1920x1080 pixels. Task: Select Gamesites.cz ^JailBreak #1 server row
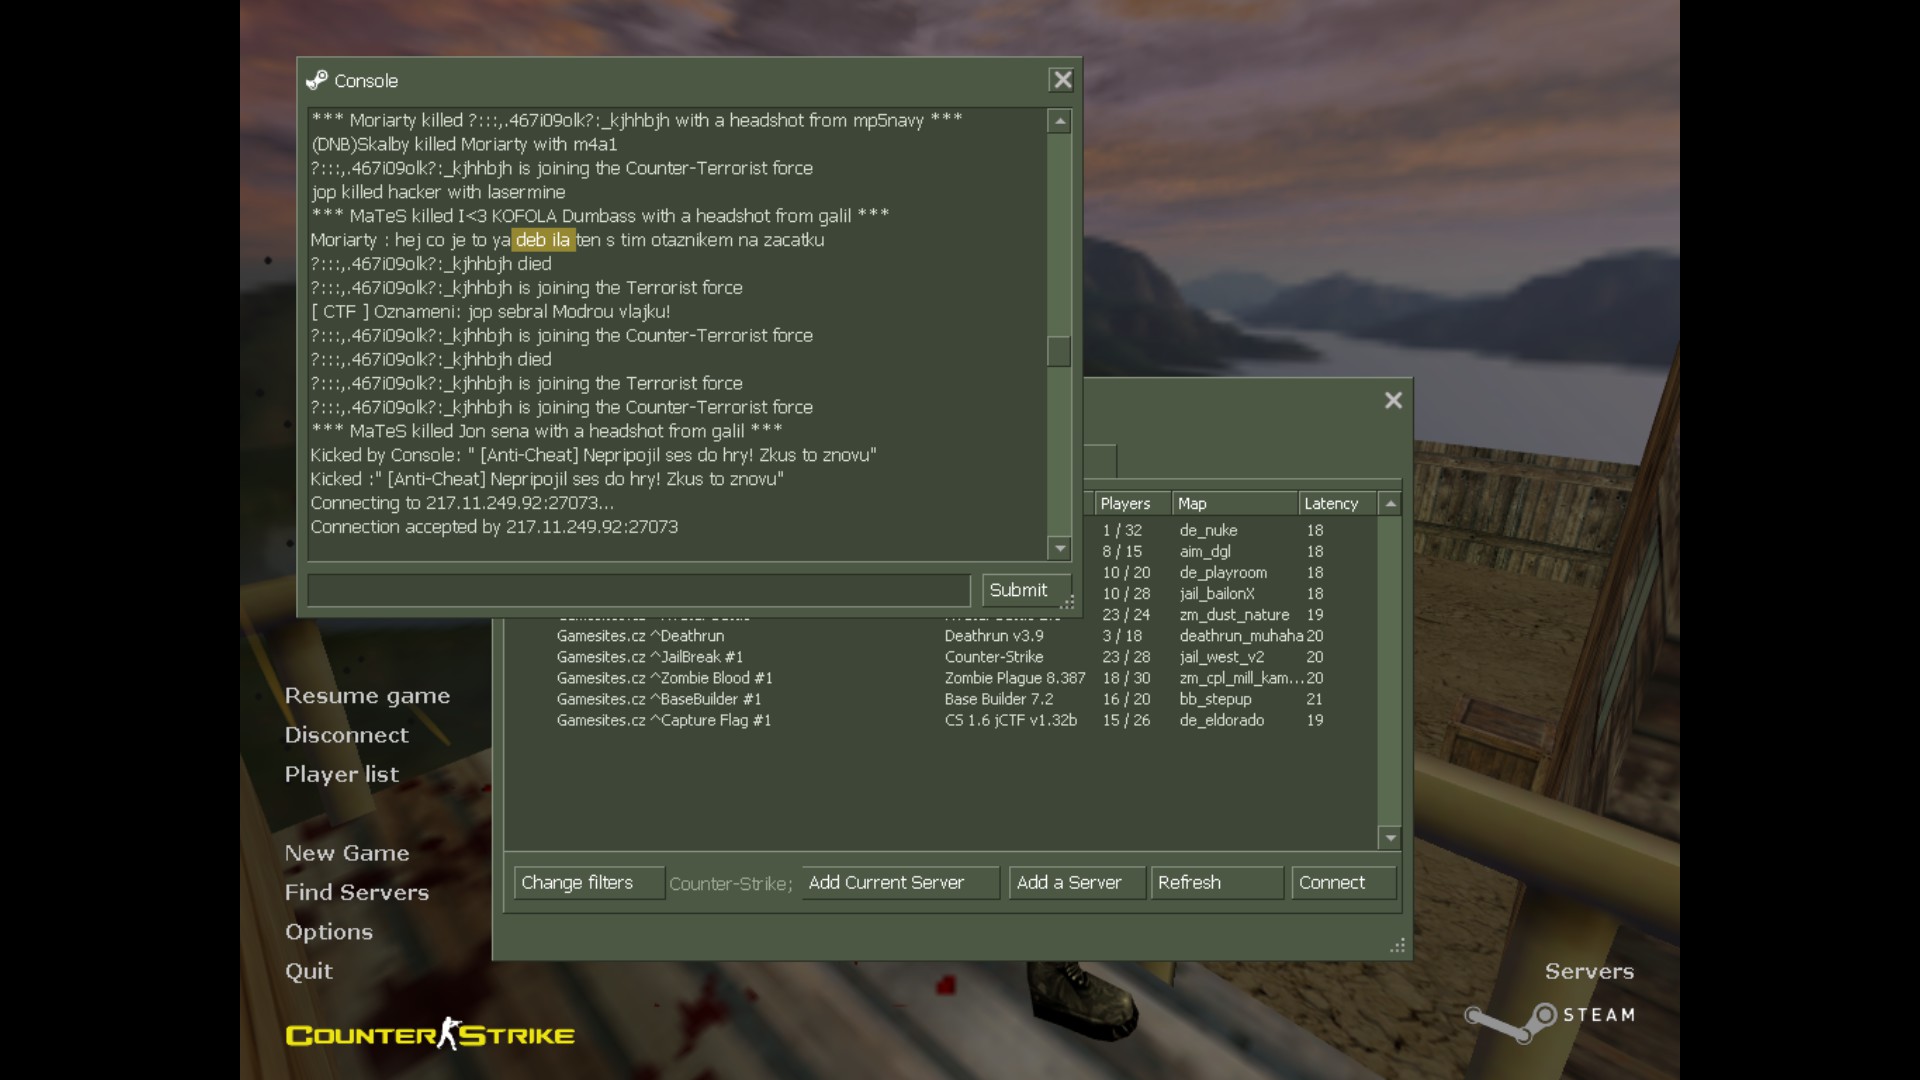(940, 657)
